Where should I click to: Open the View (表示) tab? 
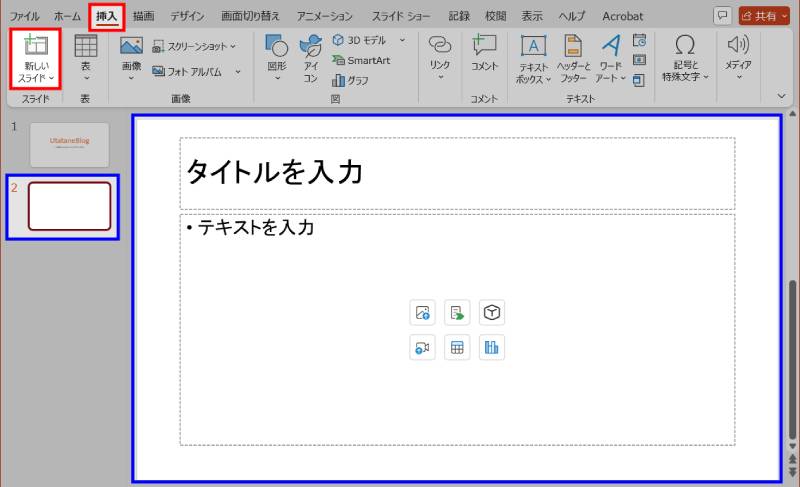pos(532,16)
